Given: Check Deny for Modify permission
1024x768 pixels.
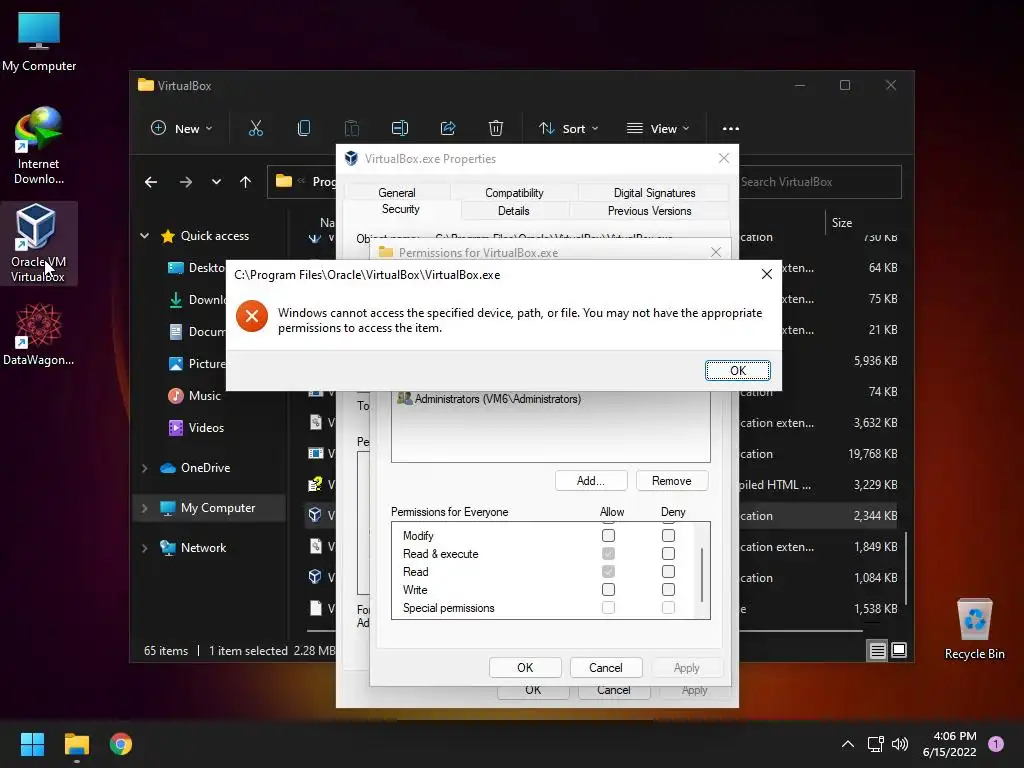Looking at the screenshot, I should tap(668, 536).
